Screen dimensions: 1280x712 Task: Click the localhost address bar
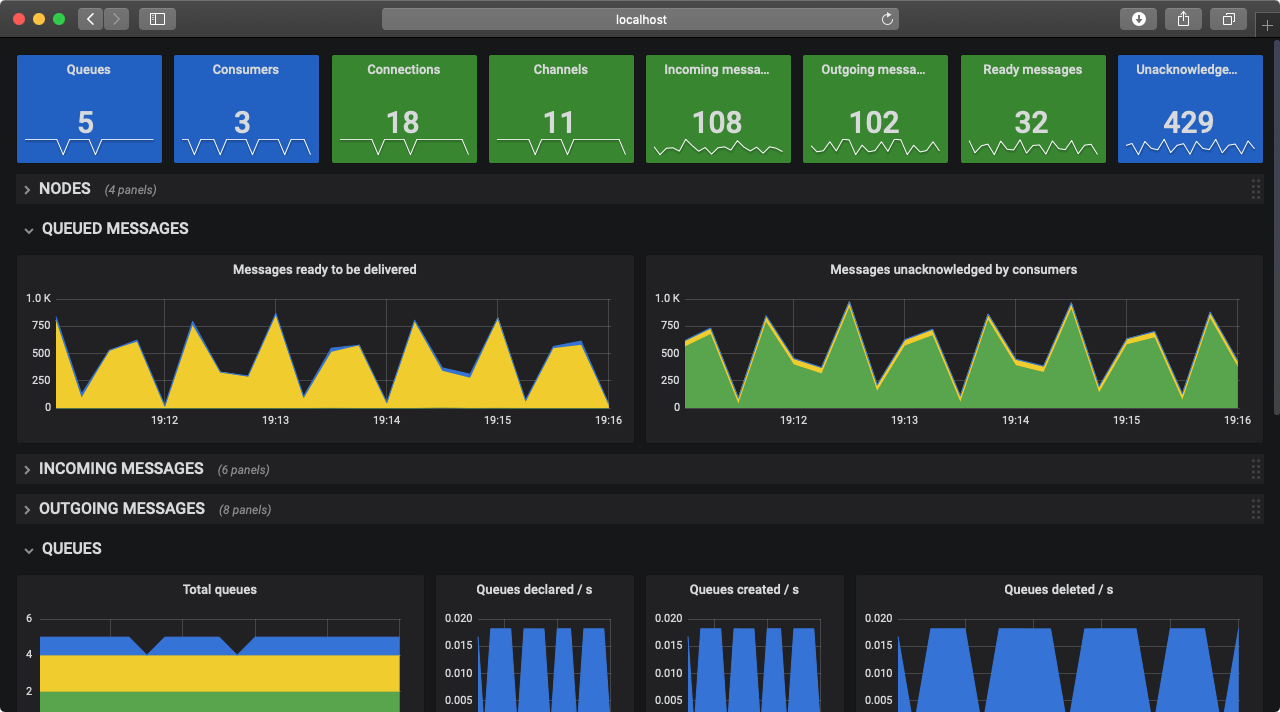(x=639, y=18)
